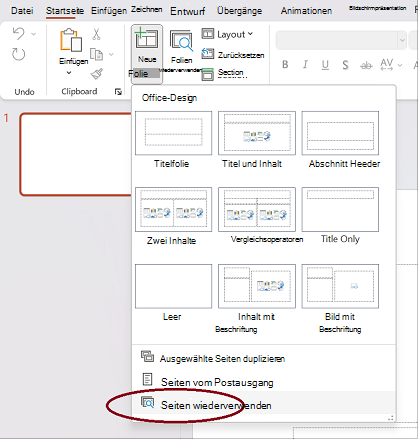Select the Title Only layout

(x=340, y=209)
